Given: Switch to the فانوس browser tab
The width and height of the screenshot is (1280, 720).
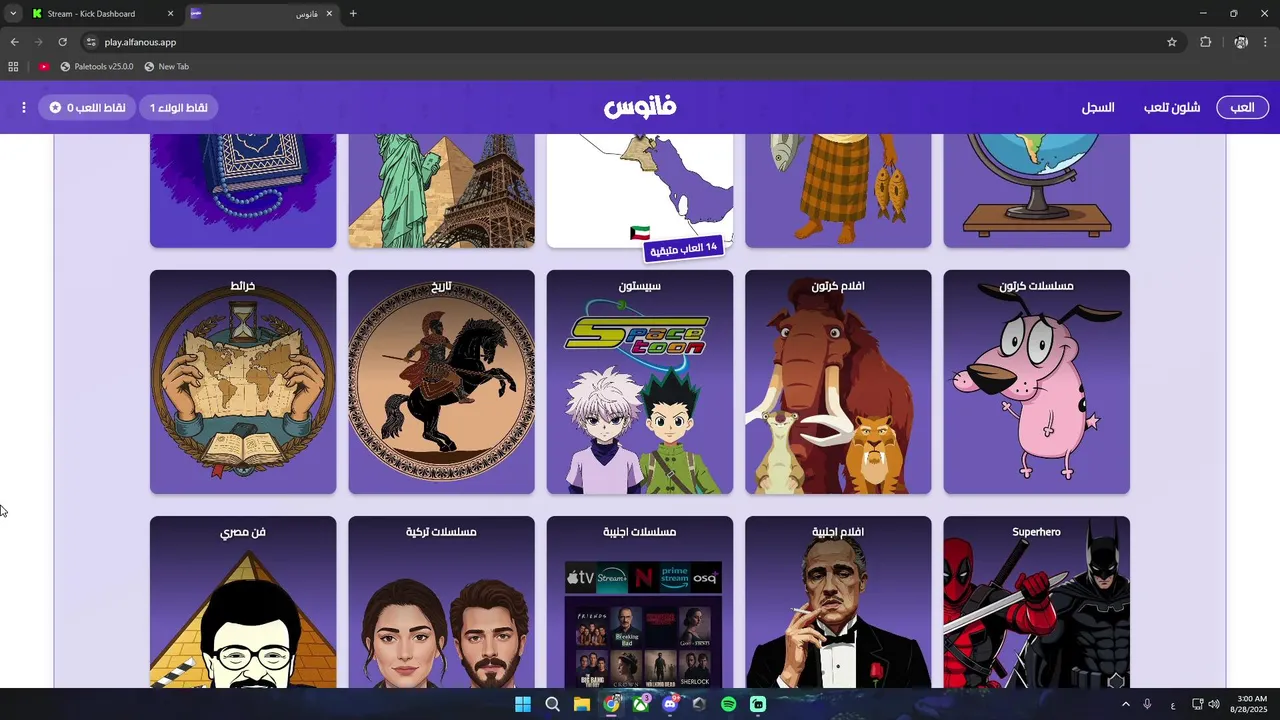Looking at the screenshot, I should click(263, 14).
